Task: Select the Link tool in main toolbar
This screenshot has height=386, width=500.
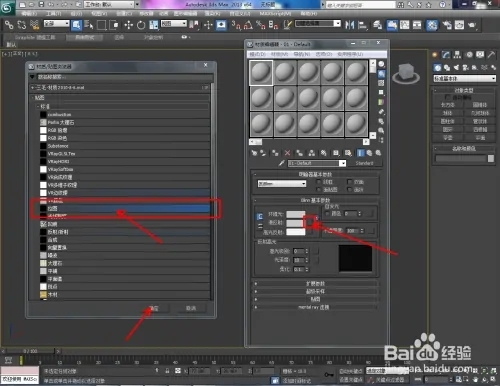Action: 9,25
